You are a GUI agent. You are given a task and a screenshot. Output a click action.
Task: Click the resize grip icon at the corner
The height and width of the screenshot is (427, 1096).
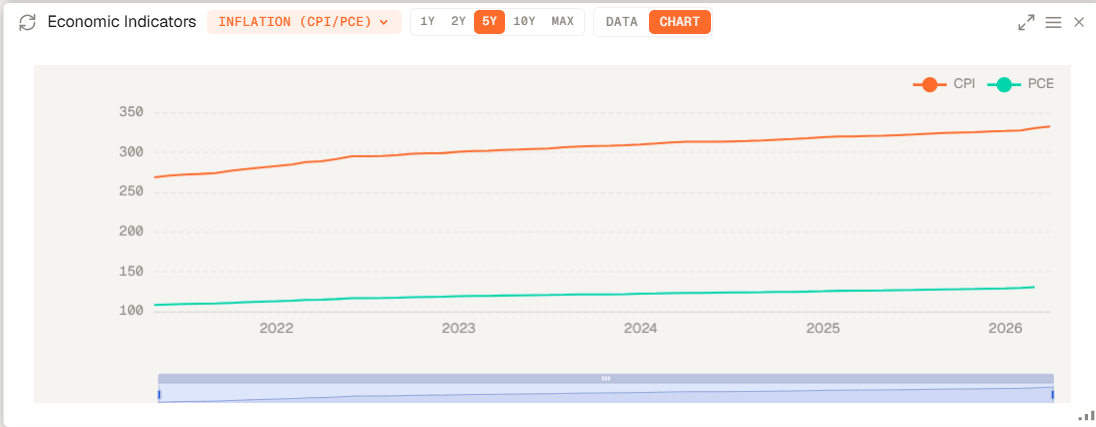(x=1086, y=415)
